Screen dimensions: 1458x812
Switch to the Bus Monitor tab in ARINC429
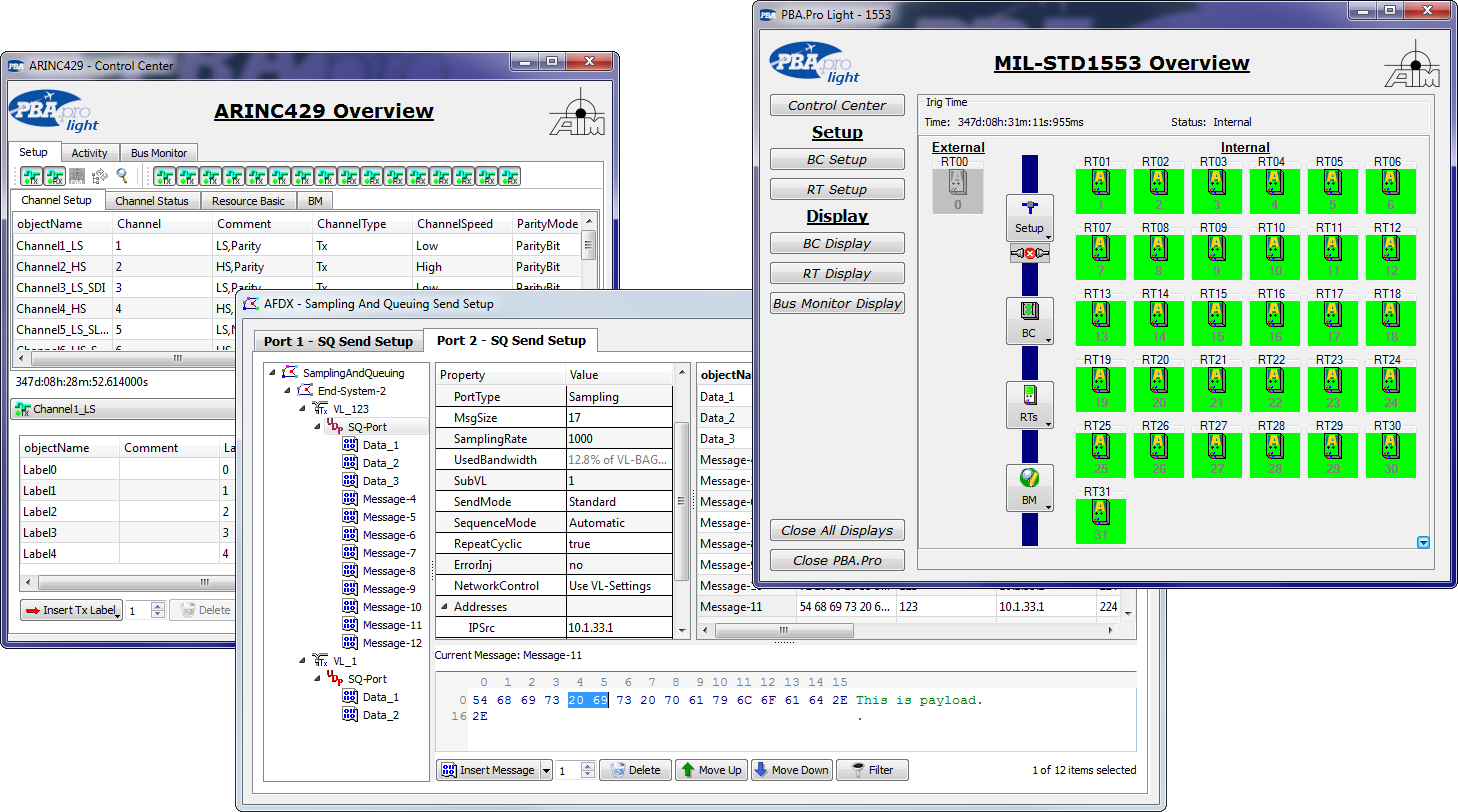point(158,152)
